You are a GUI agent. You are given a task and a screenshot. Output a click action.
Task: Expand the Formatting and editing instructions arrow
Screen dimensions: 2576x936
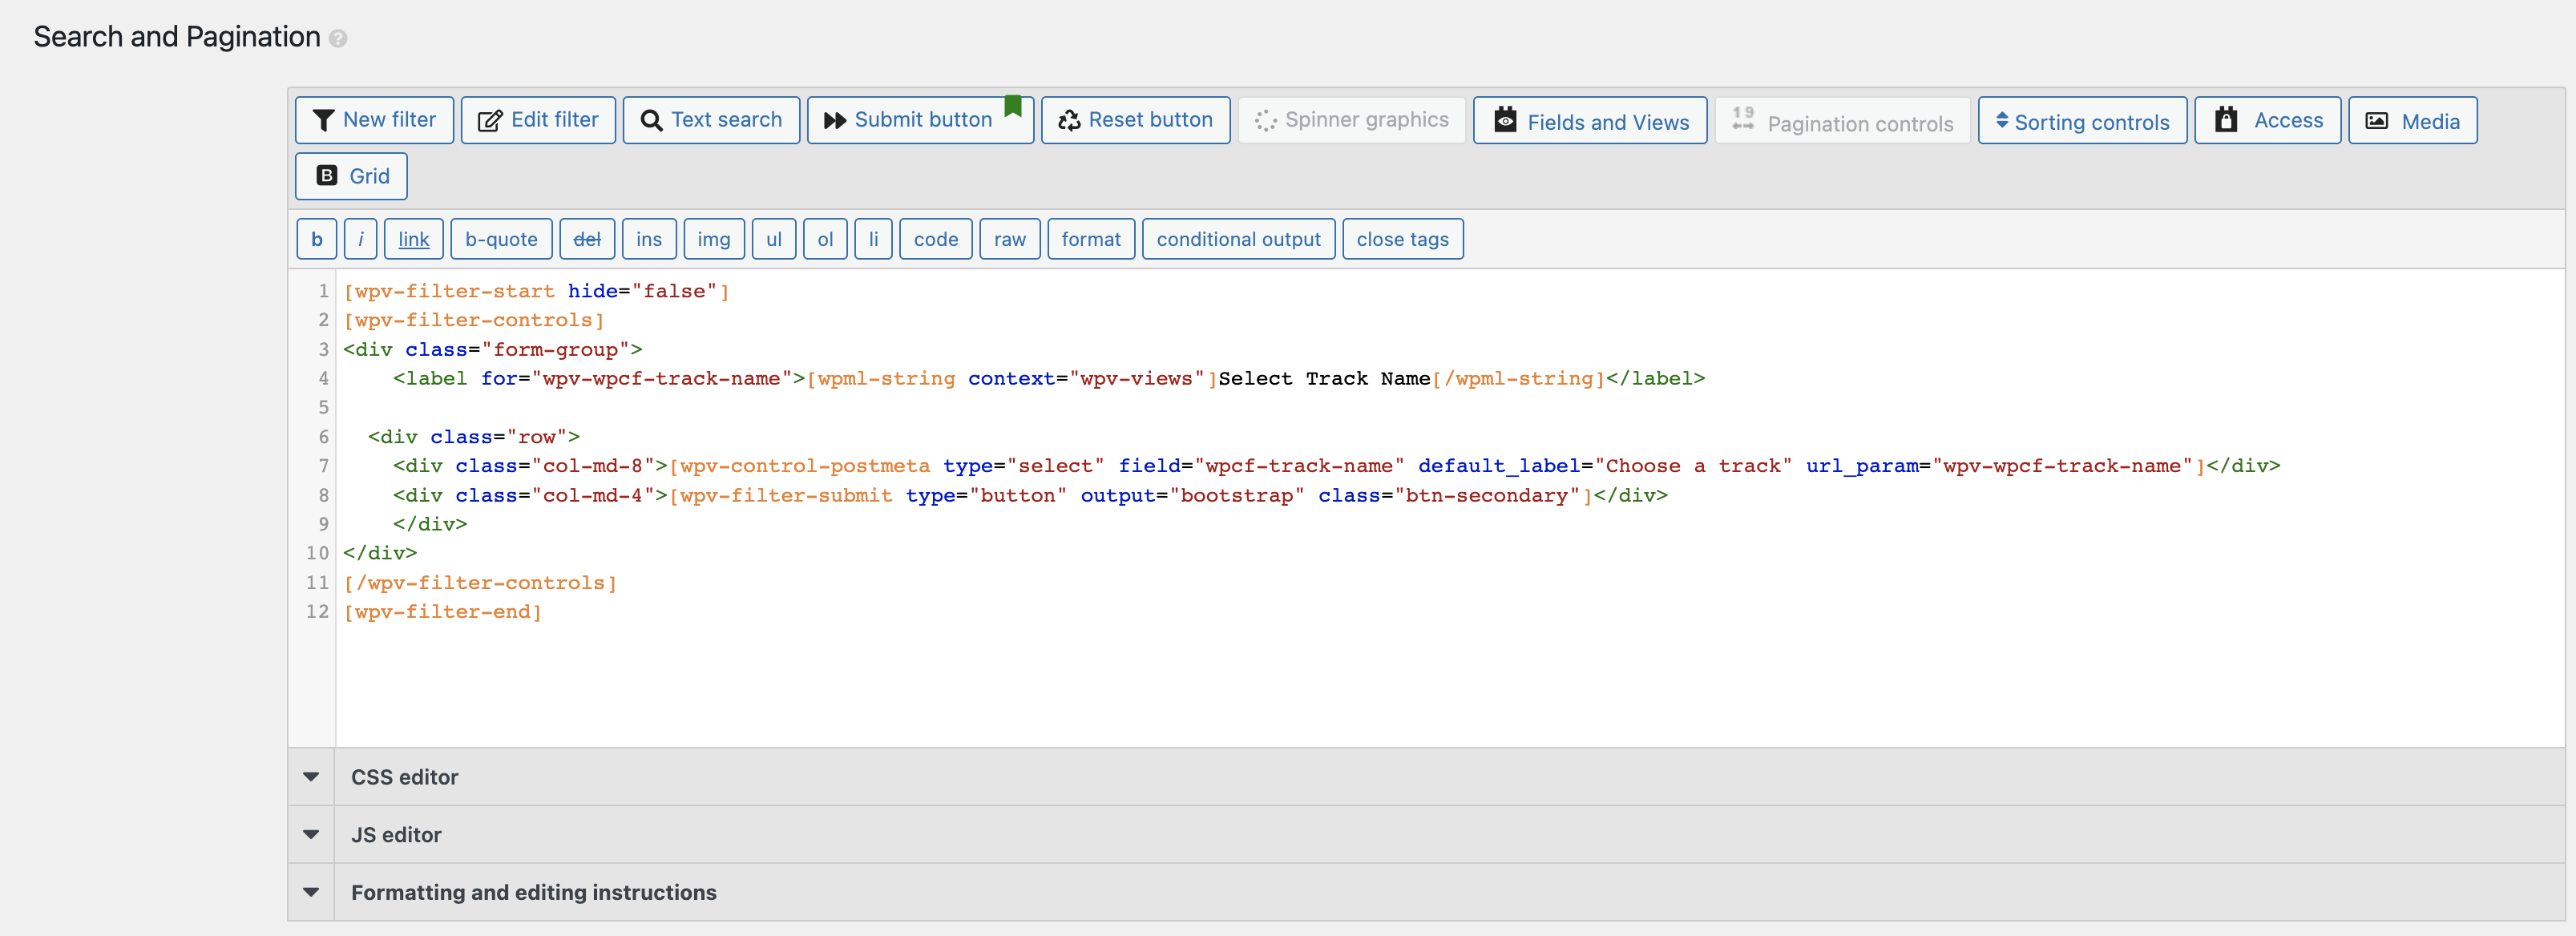click(x=311, y=892)
